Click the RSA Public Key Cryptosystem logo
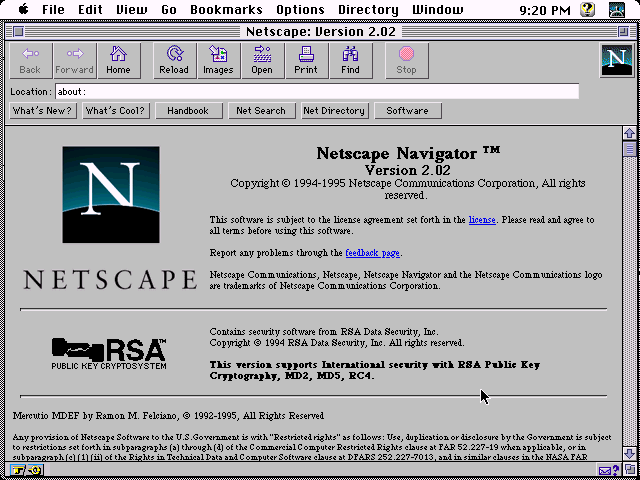 click(109, 353)
